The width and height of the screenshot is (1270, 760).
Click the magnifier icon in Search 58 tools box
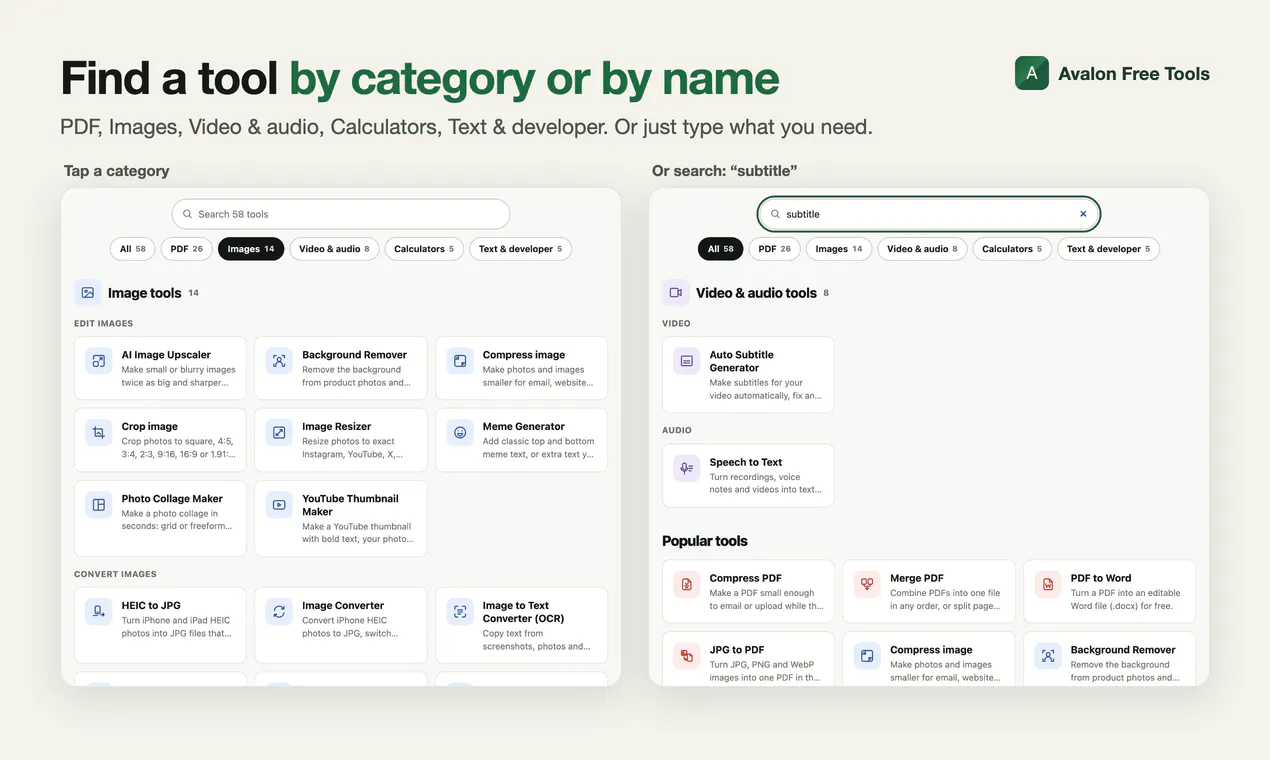point(187,214)
